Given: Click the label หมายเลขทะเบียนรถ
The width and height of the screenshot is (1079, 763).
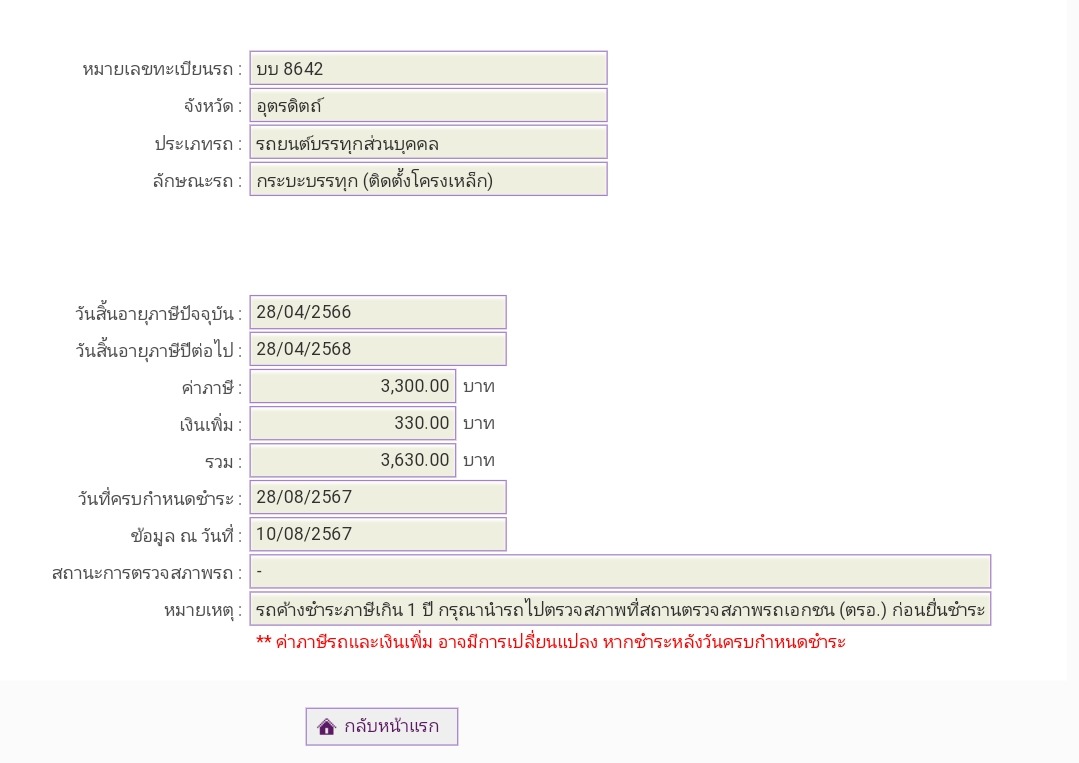Looking at the screenshot, I should 162,69.
